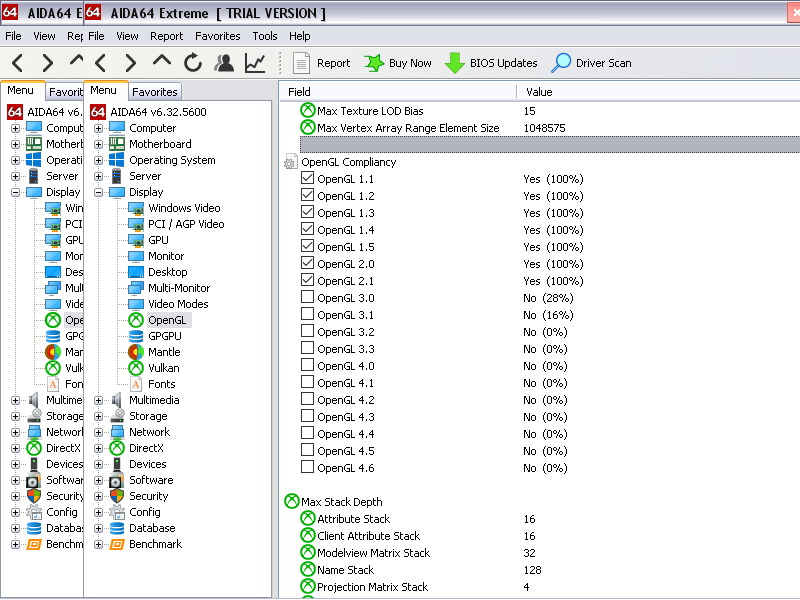800x600 pixels.
Task: Click the Refresh toolbar icon
Action: [x=193, y=63]
